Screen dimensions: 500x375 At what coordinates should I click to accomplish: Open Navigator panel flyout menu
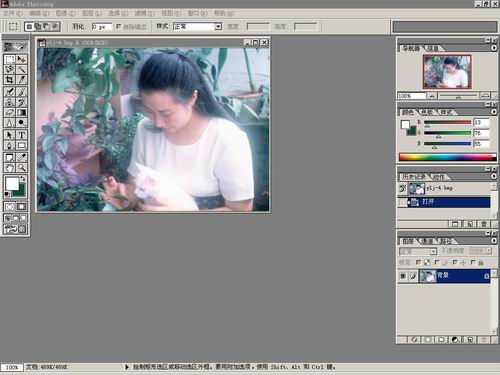click(494, 48)
